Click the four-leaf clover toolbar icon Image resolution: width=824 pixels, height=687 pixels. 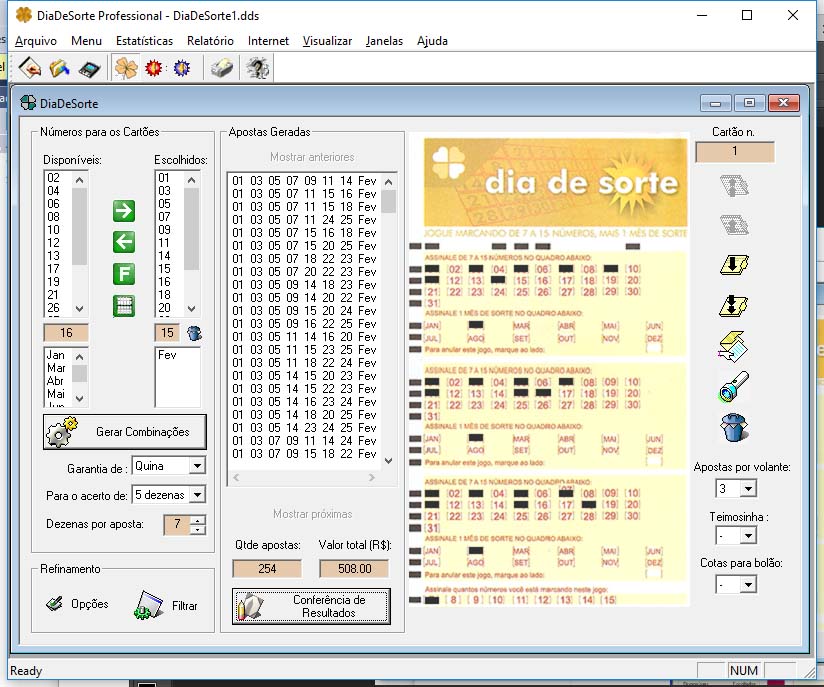126,68
